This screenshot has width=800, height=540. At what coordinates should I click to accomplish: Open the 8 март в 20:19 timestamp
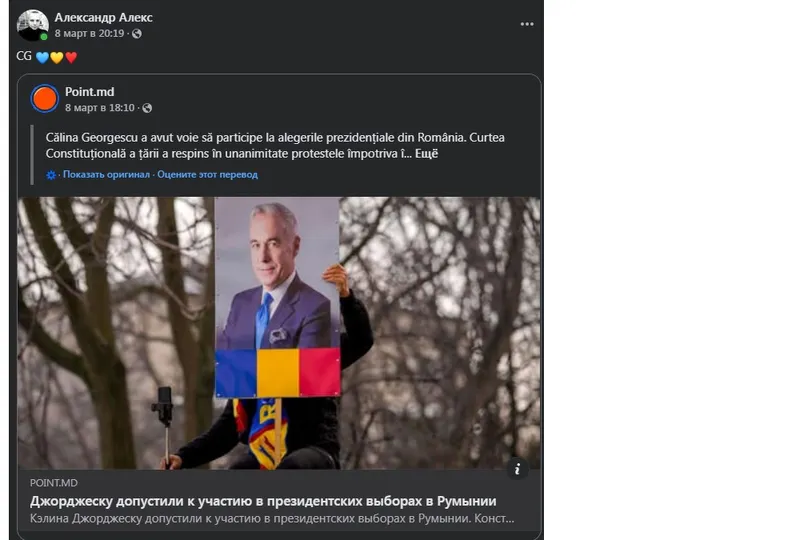coord(89,34)
